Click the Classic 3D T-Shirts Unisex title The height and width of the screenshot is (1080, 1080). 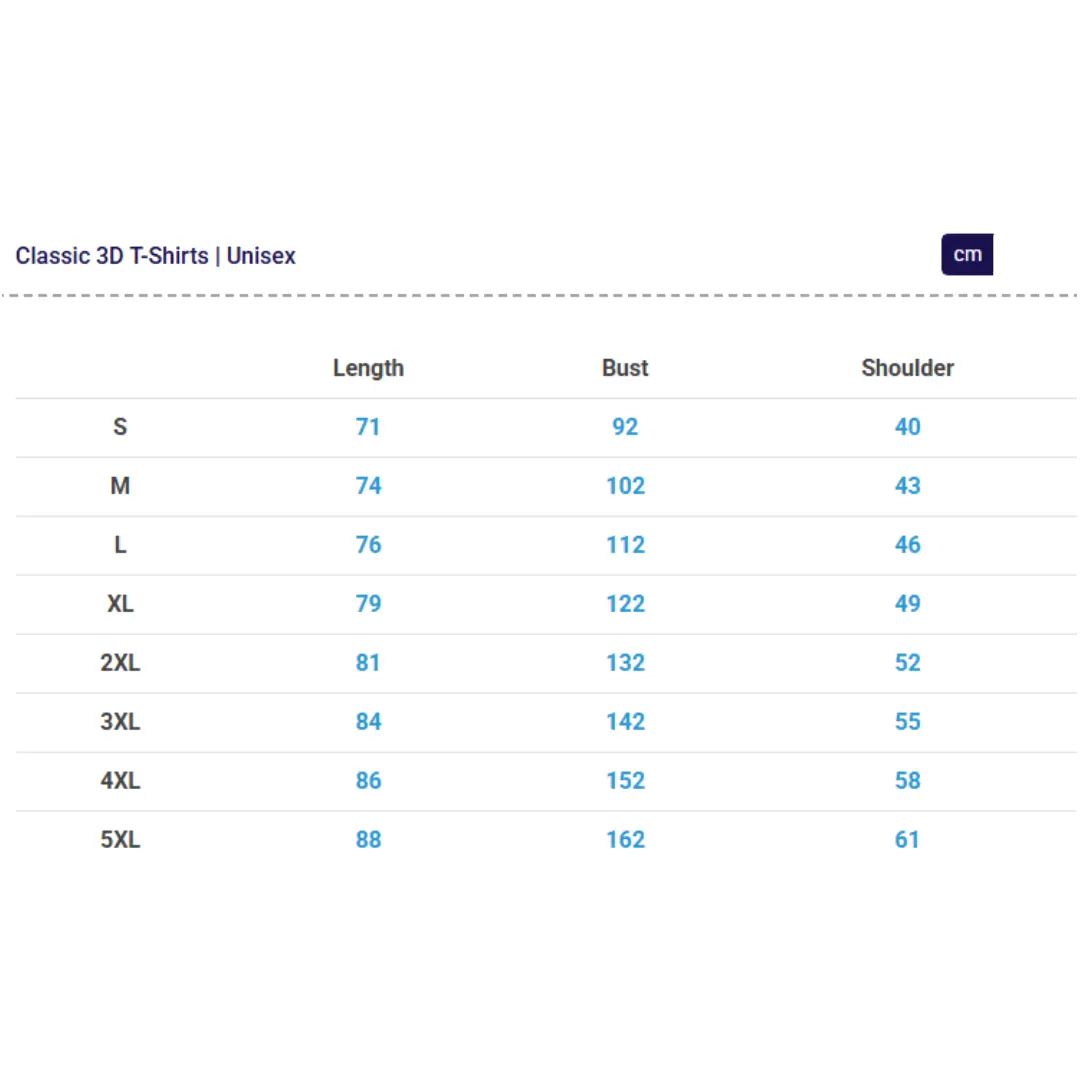(x=155, y=255)
